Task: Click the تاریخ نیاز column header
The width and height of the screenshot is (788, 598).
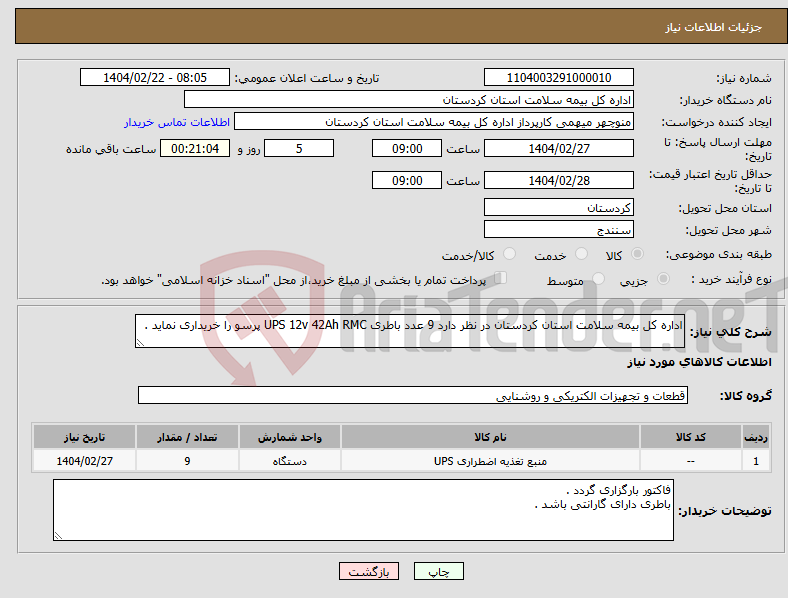Action: 84,437
